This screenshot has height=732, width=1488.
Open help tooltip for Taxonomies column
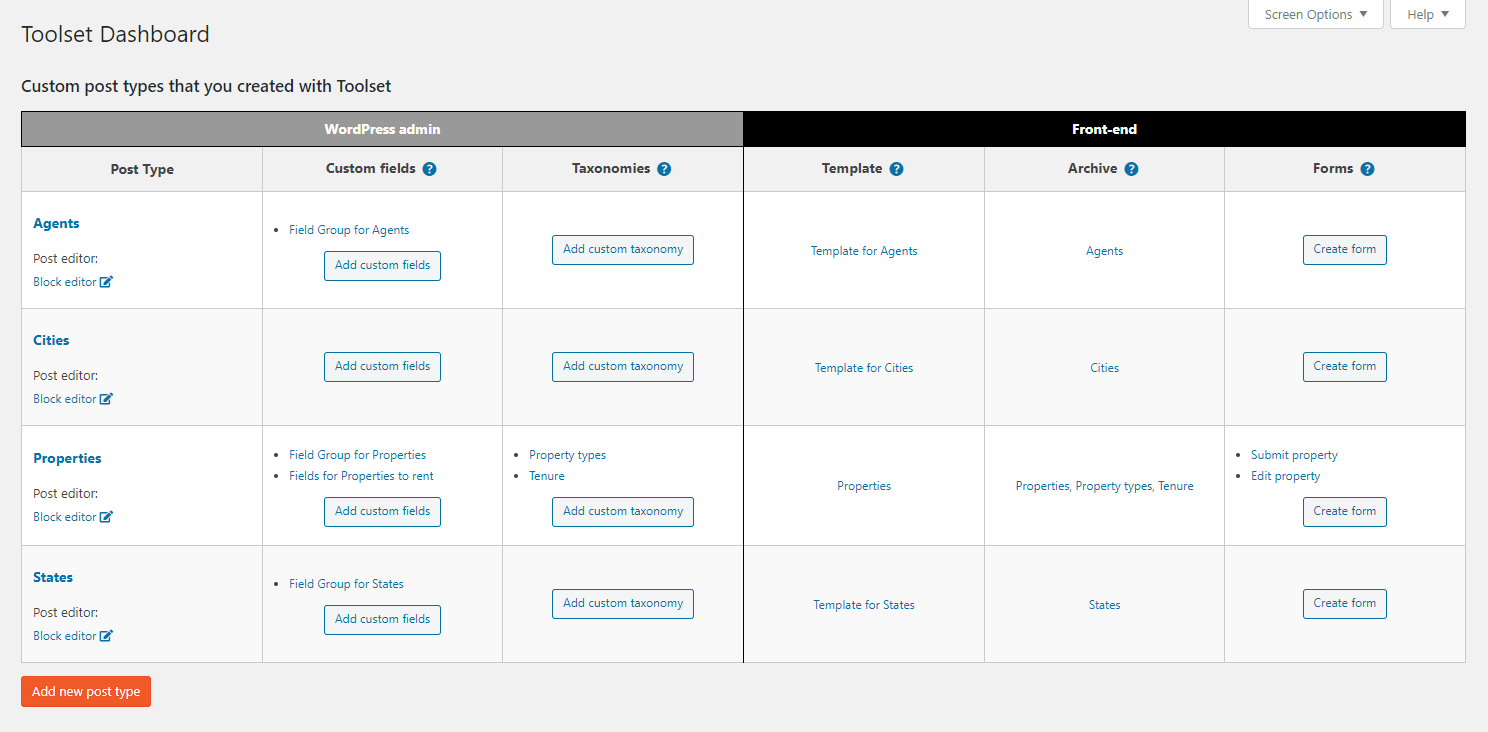pyautogui.click(x=664, y=169)
